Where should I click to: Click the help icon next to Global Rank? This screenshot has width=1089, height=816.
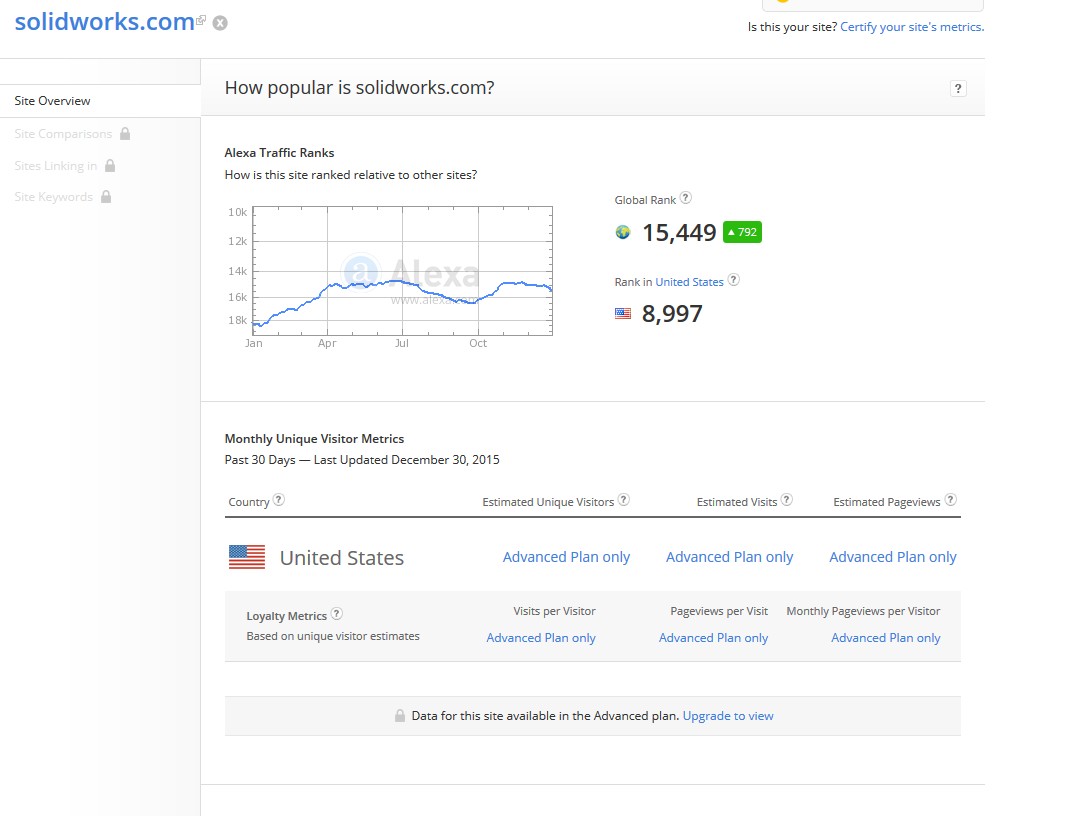pos(686,199)
